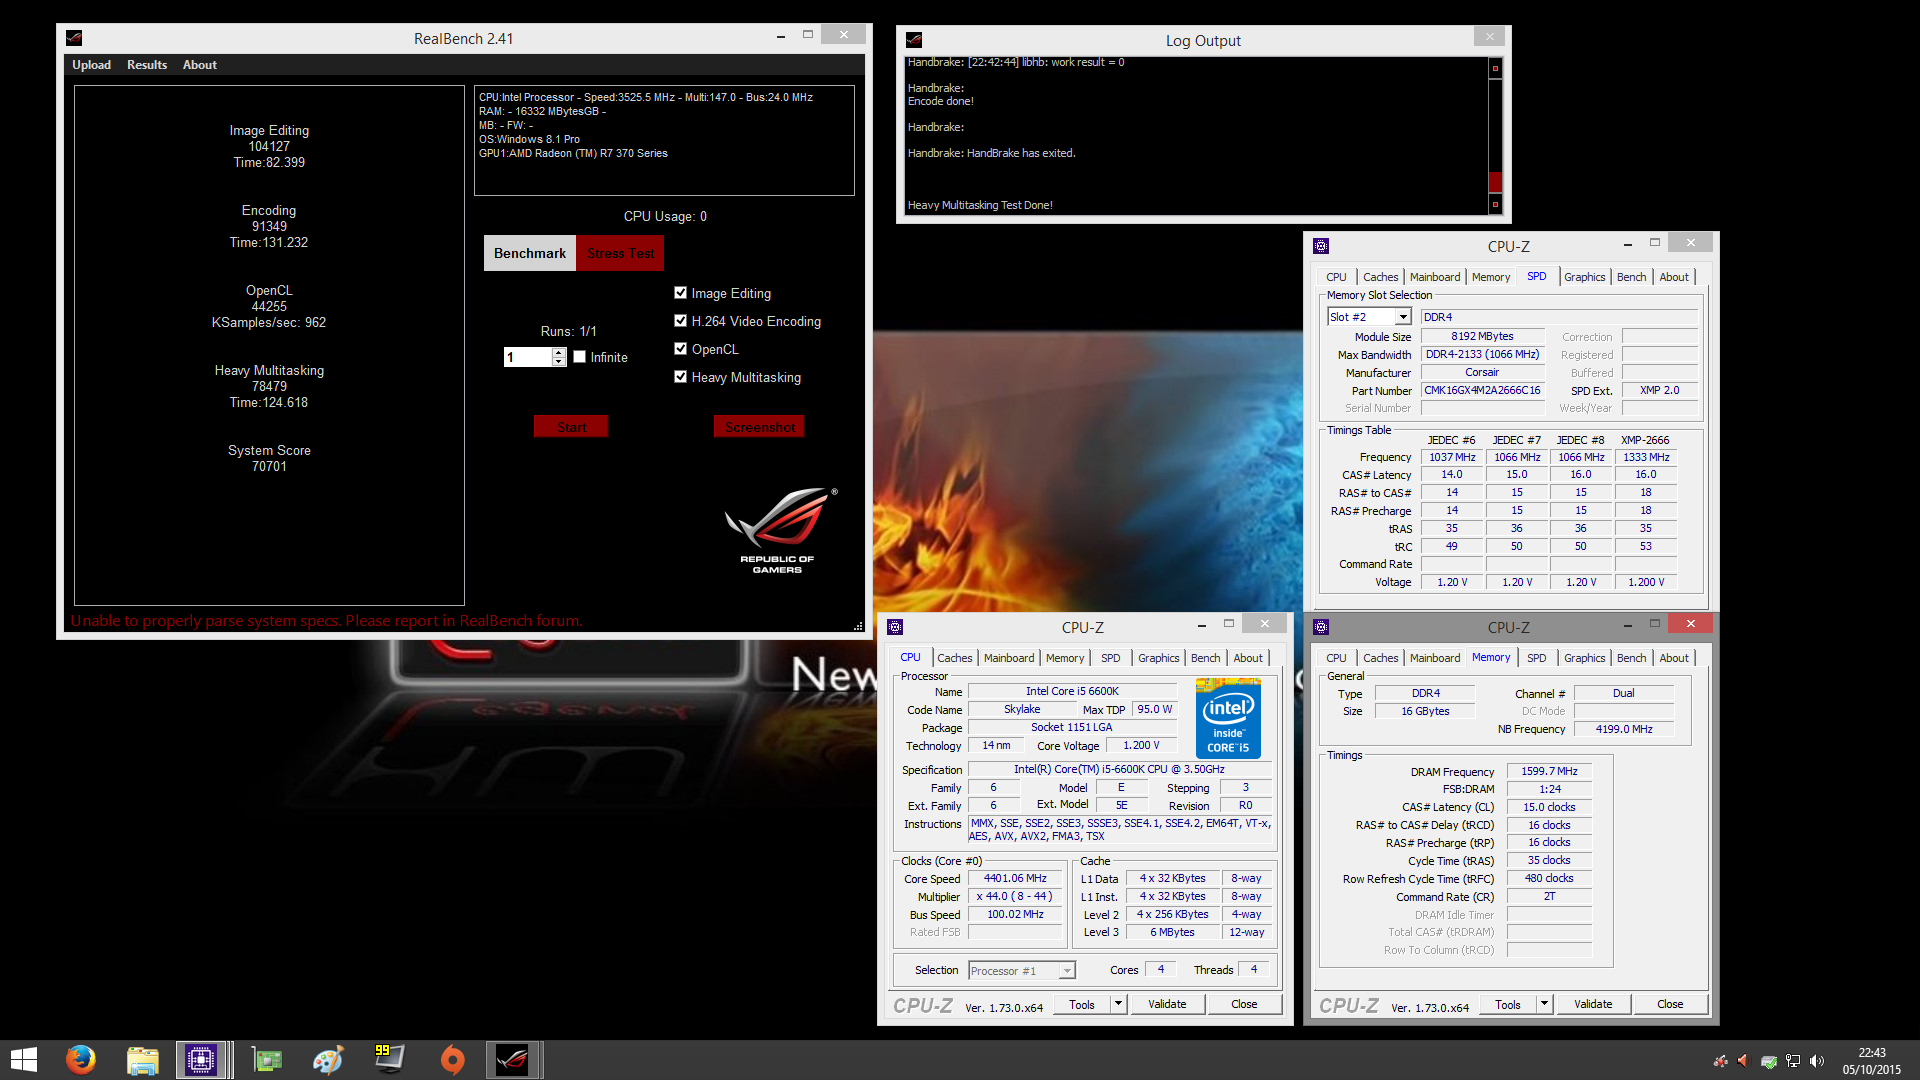Click the red Screenshot button
Image resolution: width=1920 pixels, height=1080 pixels.
pos(759,427)
